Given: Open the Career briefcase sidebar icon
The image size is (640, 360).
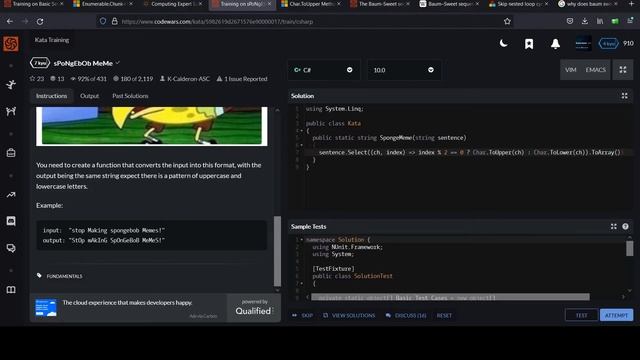Looking at the screenshot, I should pos(11,153).
